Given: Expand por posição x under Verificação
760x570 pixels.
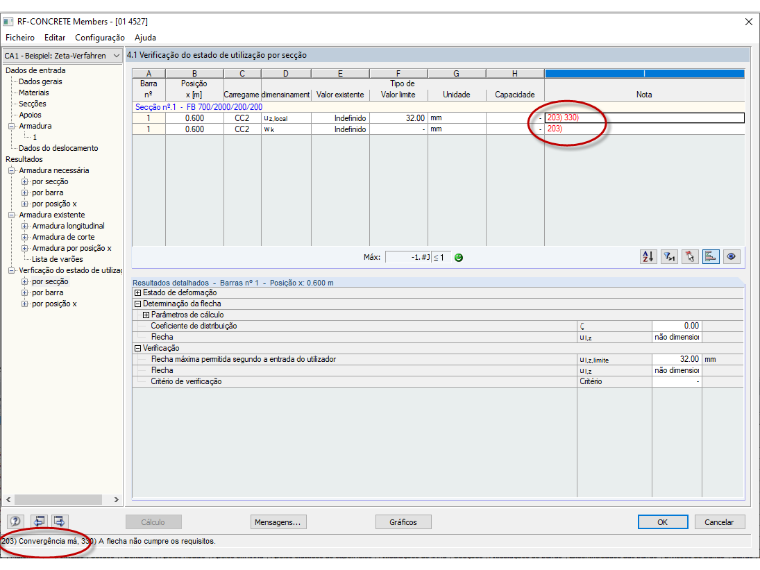Looking at the screenshot, I should [25, 304].
